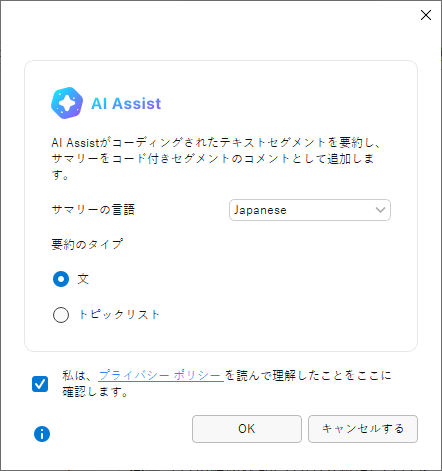Confirm with the OK button
This screenshot has height=471, width=442.
click(x=247, y=429)
